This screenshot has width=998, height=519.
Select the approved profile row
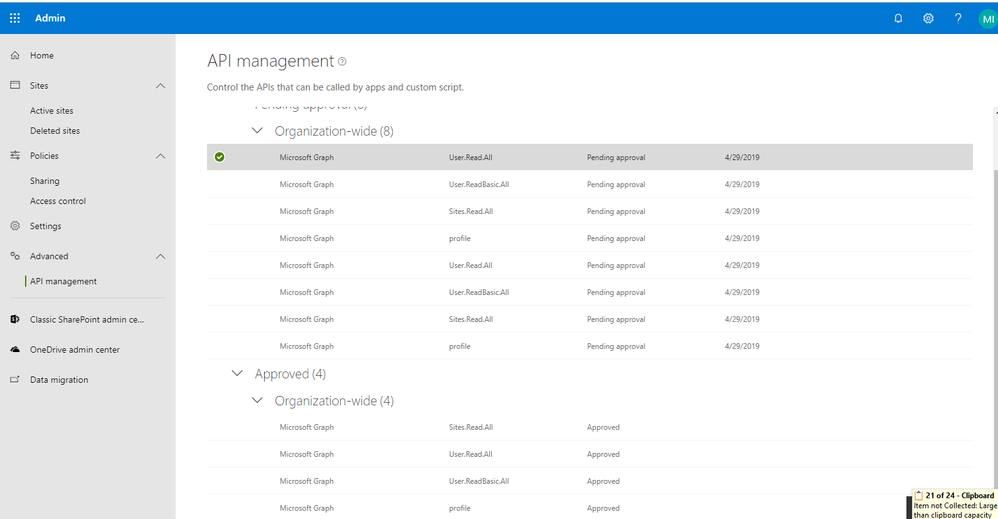point(589,508)
